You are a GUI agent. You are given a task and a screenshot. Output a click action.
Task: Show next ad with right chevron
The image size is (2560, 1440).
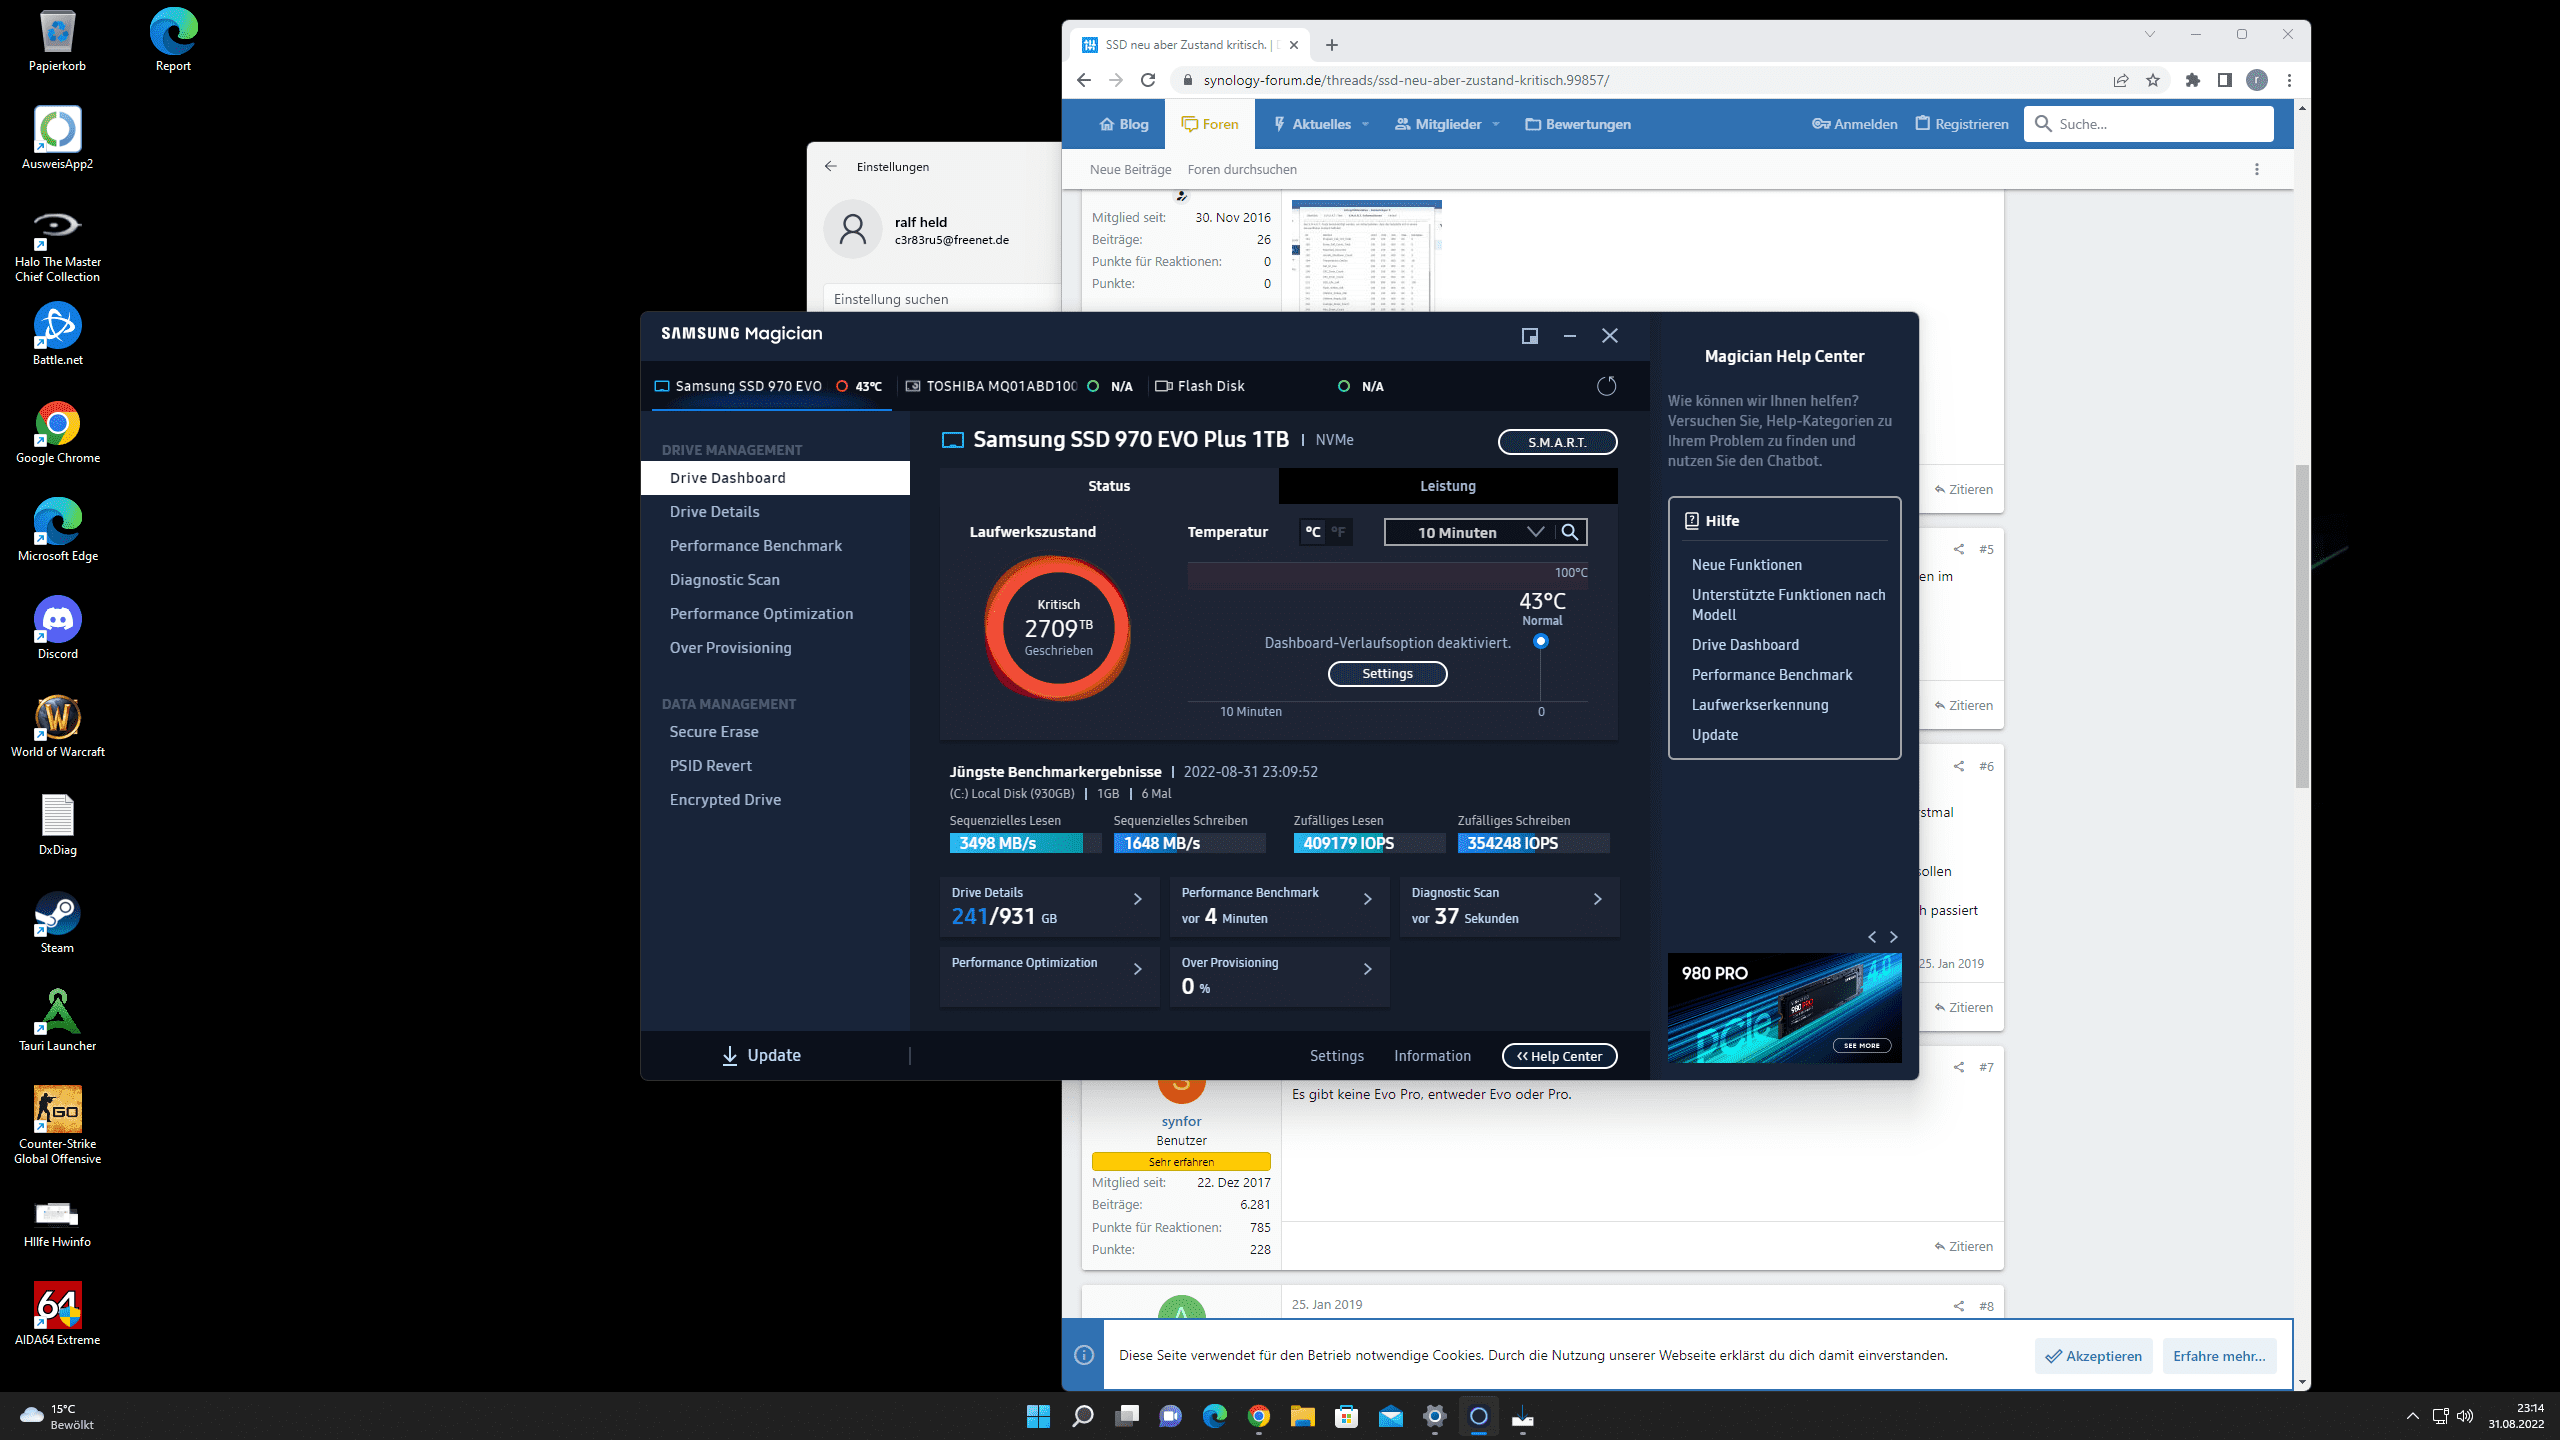pyautogui.click(x=1893, y=937)
